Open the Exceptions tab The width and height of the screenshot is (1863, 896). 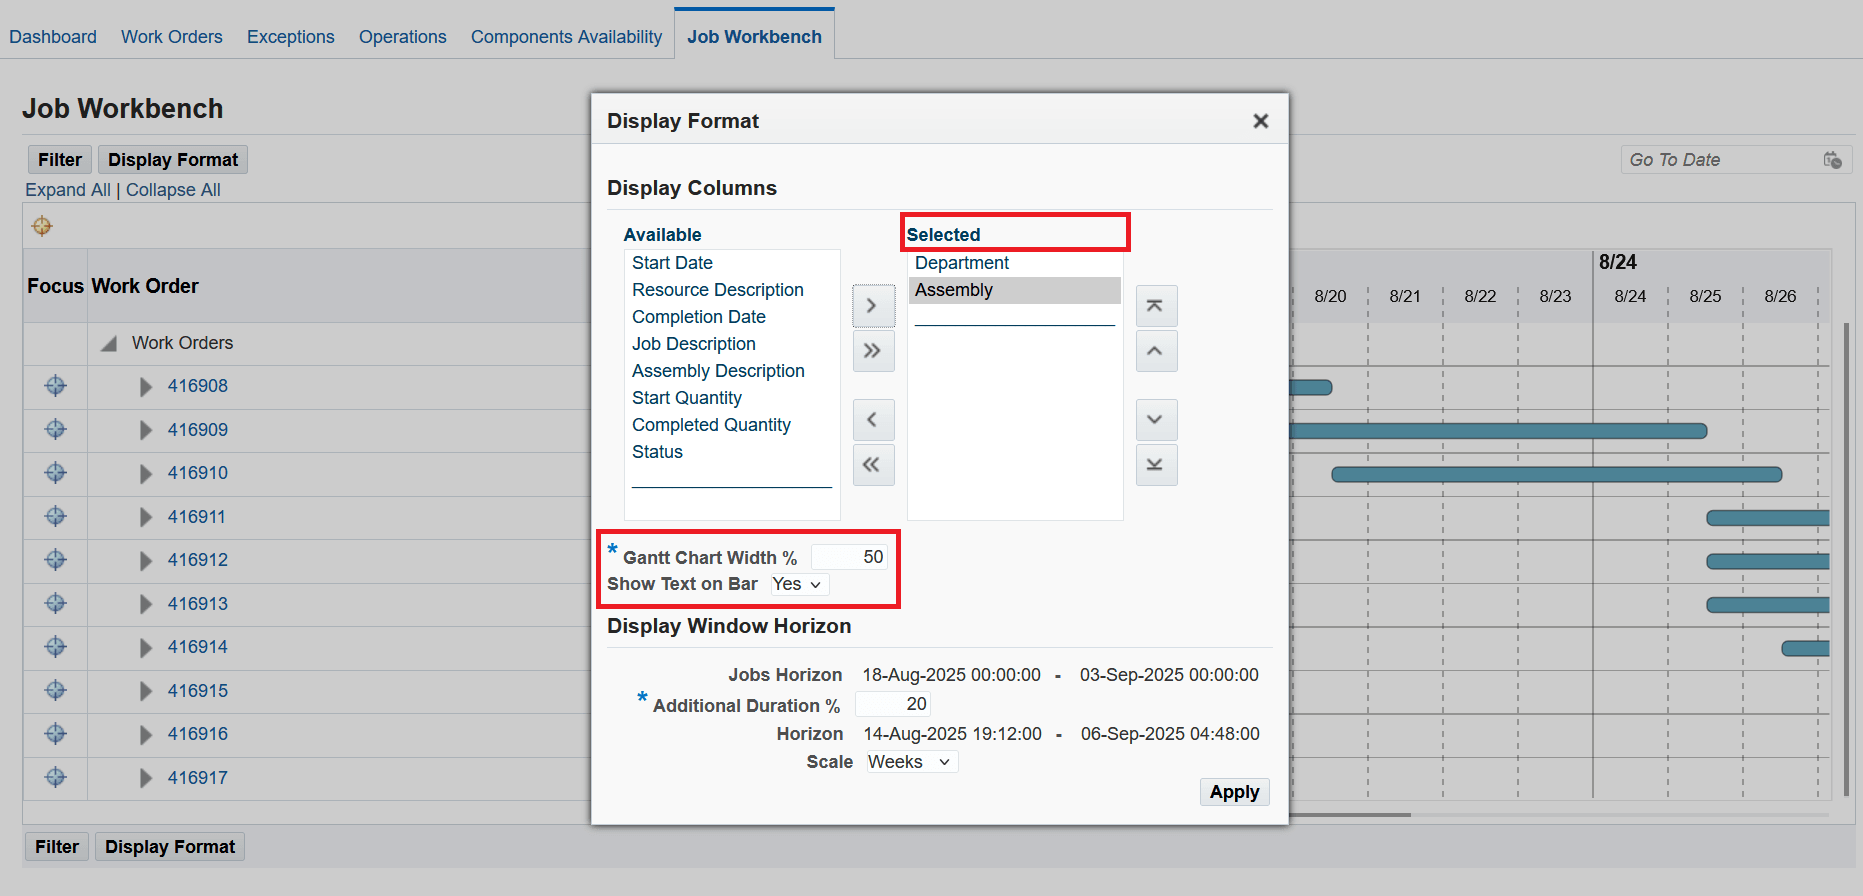tap(290, 37)
